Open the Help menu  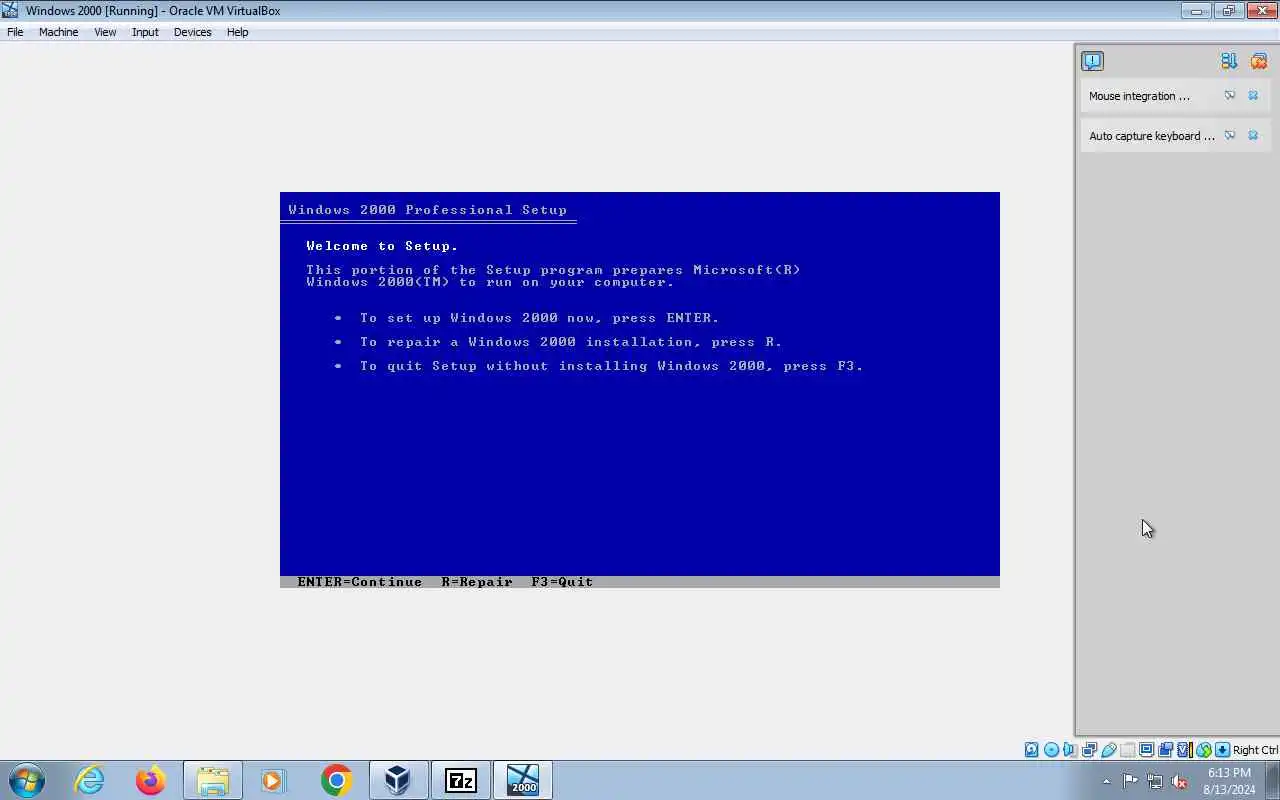click(237, 32)
